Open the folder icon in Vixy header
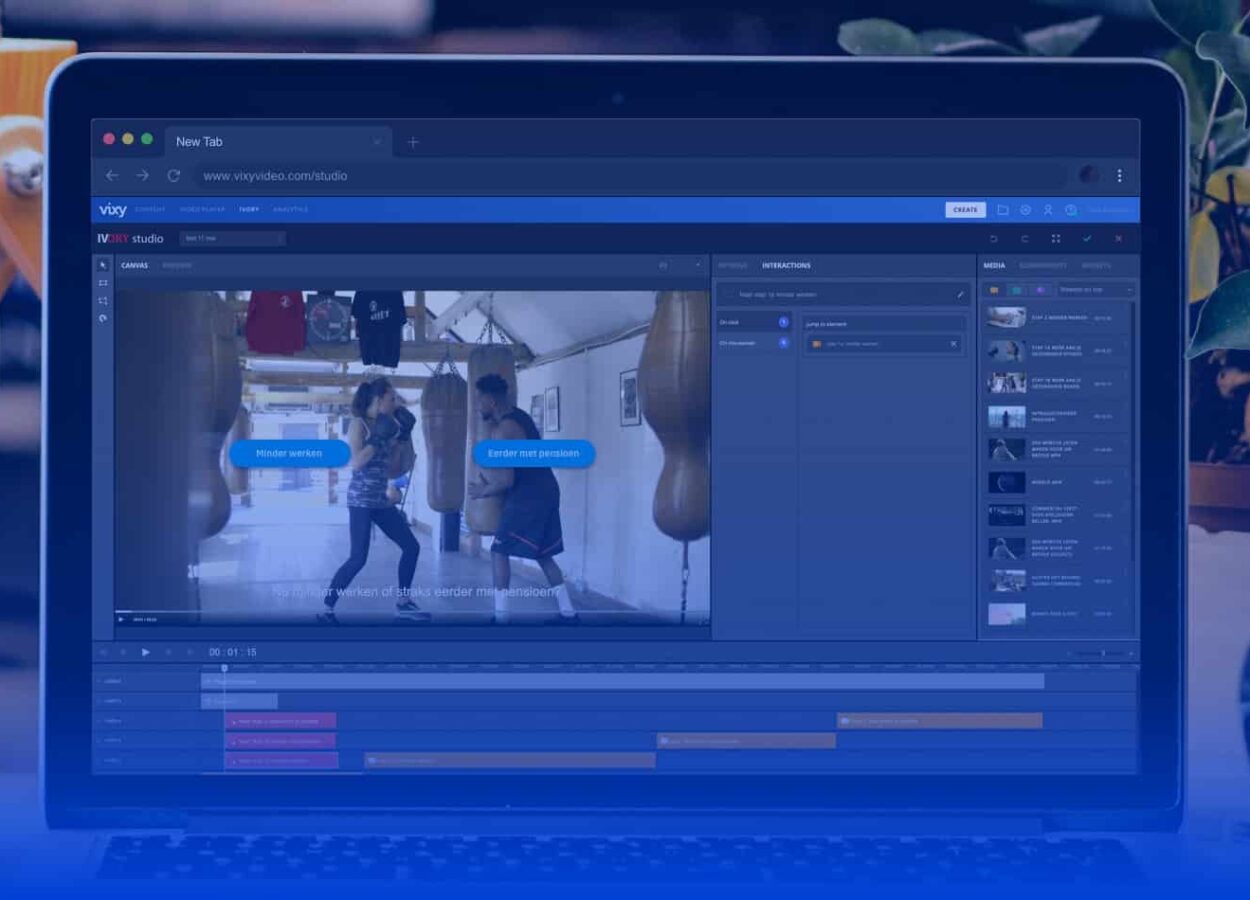Viewport: 1250px width, 900px height. [x=1003, y=210]
